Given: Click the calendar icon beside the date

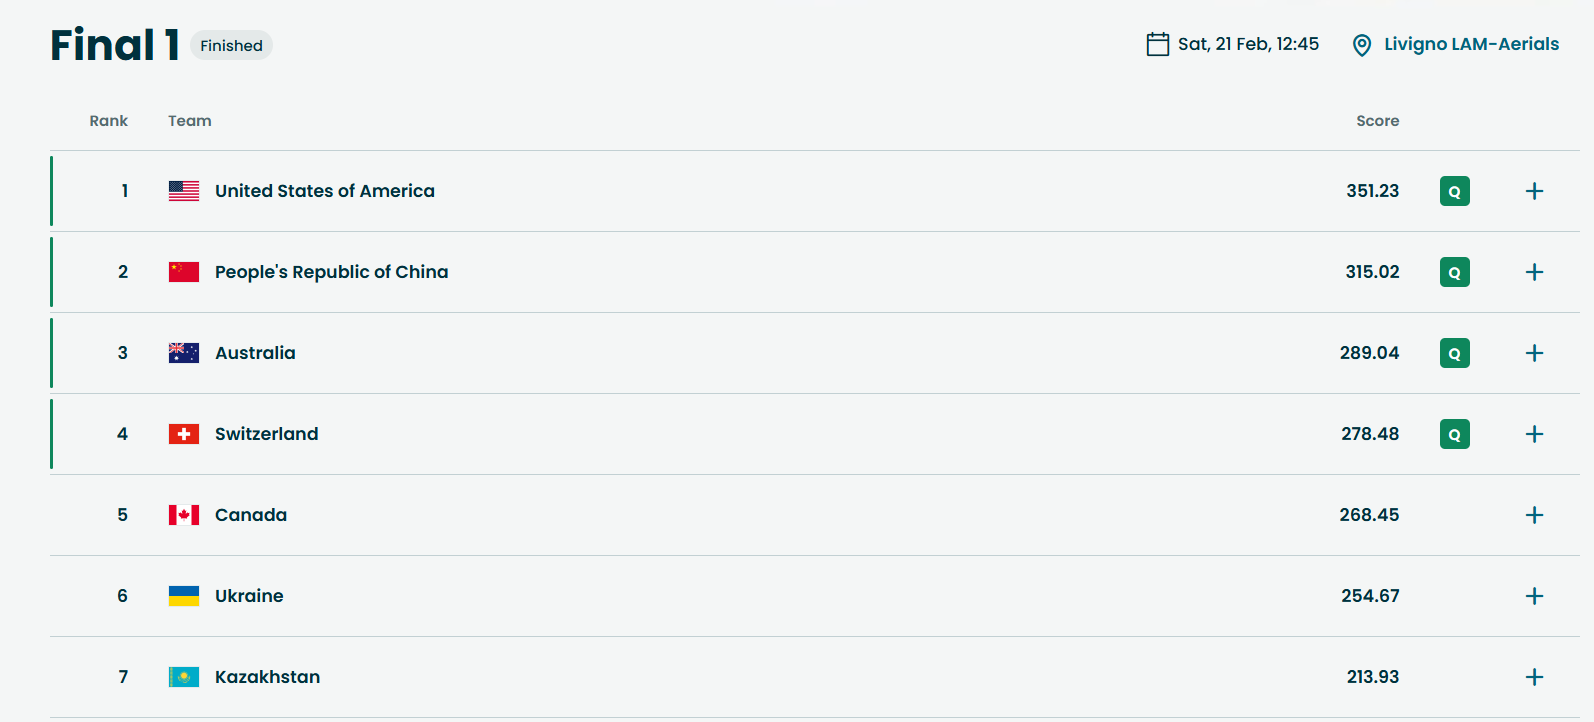Looking at the screenshot, I should pos(1158,44).
